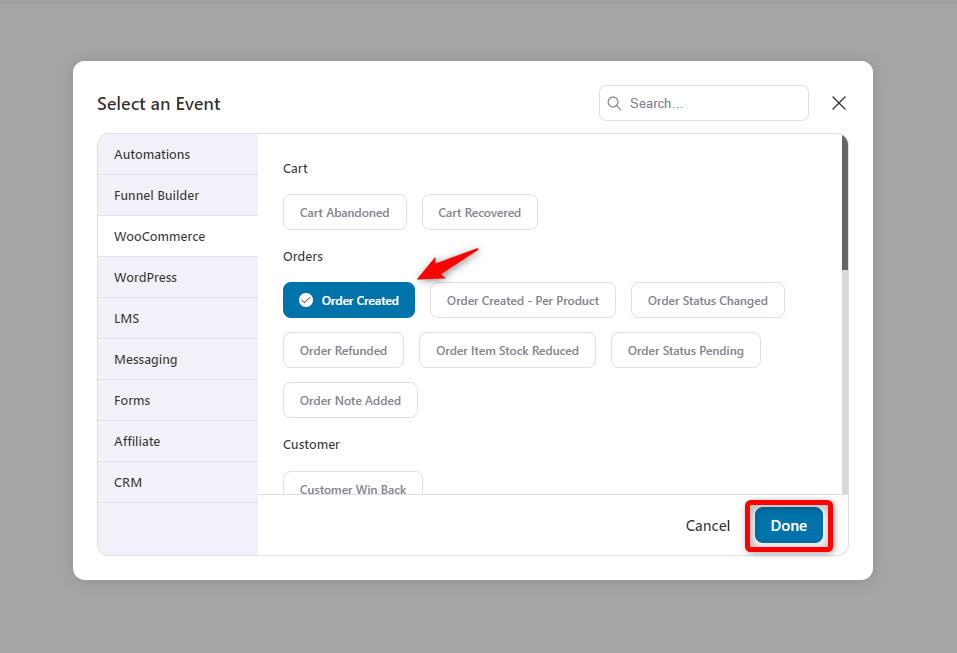Open the Messaging tab
This screenshot has width=957, height=653.
(178, 359)
